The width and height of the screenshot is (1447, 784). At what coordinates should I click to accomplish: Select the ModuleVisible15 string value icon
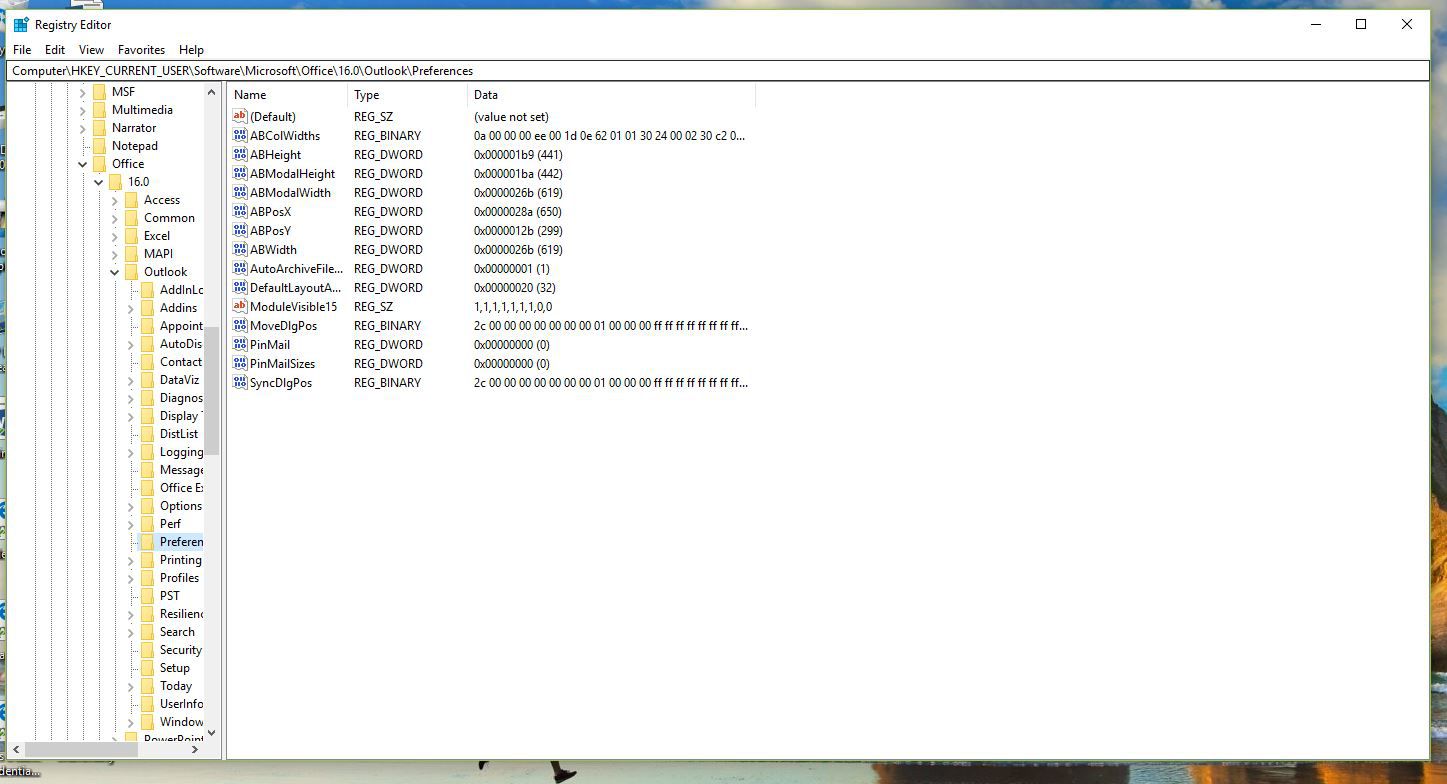click(239, 307)
